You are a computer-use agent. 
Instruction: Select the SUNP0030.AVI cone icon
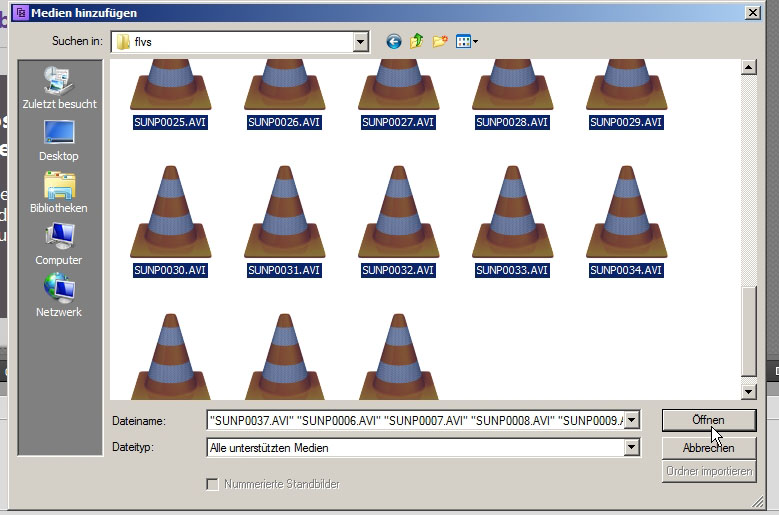(170, 212)
